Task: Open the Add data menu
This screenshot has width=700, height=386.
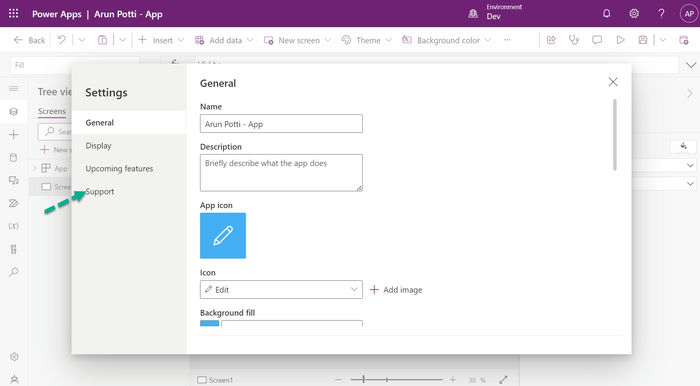Action: click(224, 40)
